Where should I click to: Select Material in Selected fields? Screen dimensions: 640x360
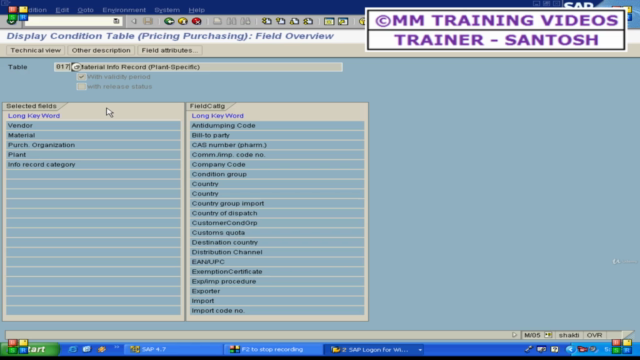pyautogui.click(x=93, y=135)
